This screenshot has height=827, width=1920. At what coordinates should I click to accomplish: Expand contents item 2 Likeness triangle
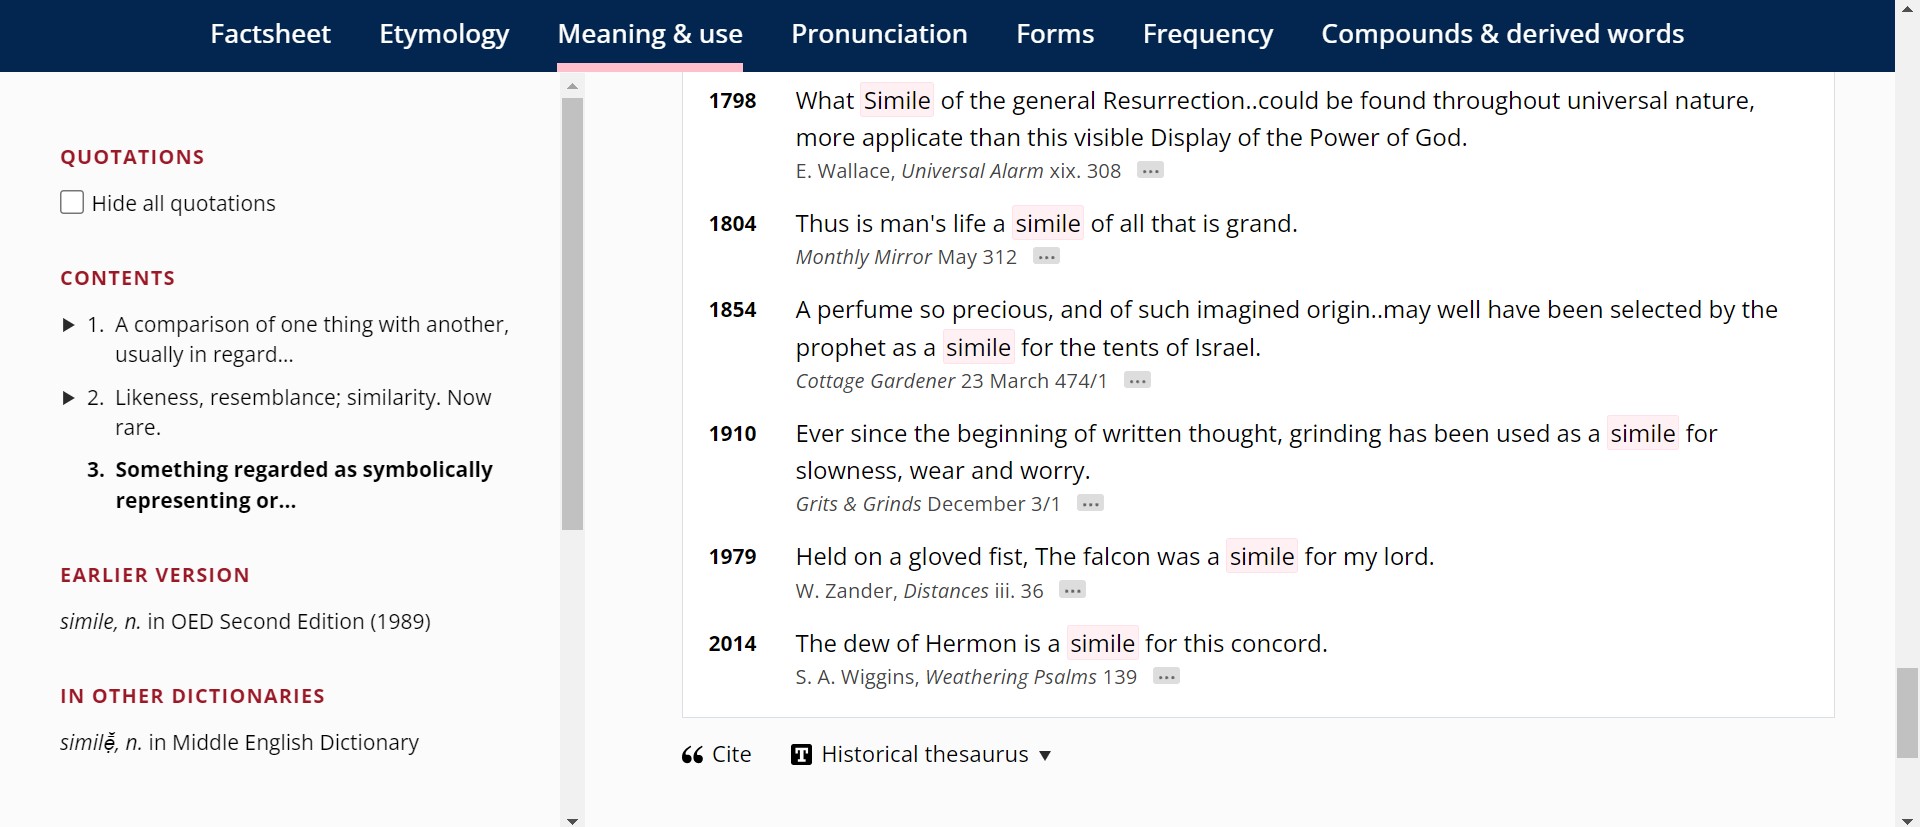[68, 398]
